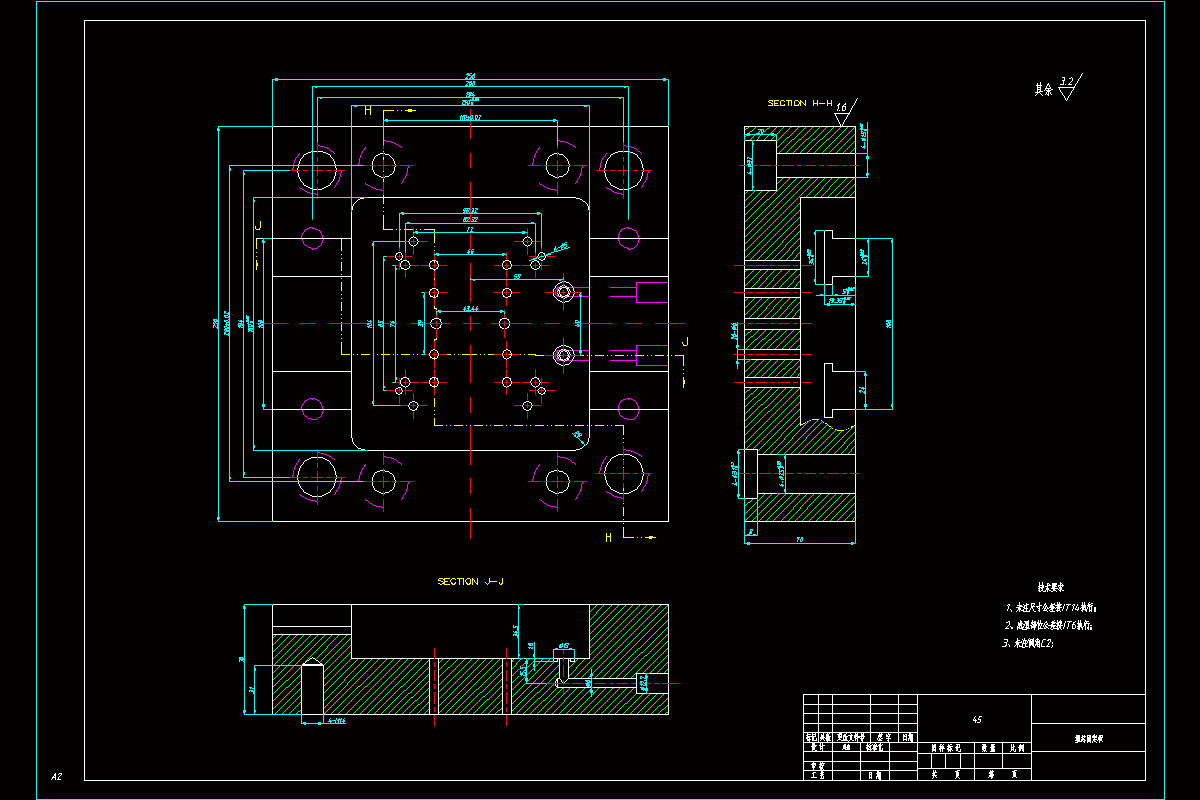Click the '72' dimension in the plan view
The width and height of the screenshot is (1200, 800).
click(x=471, y=230)
